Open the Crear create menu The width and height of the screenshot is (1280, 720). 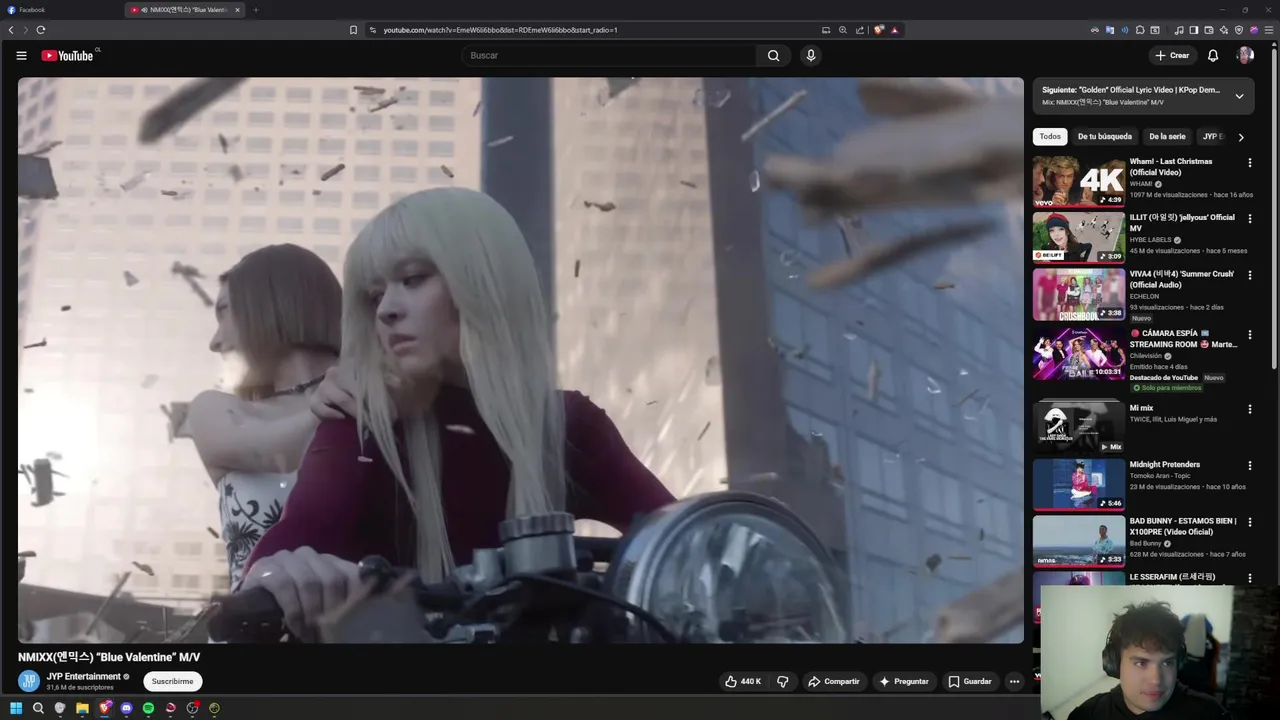[x=1171, y=56]
